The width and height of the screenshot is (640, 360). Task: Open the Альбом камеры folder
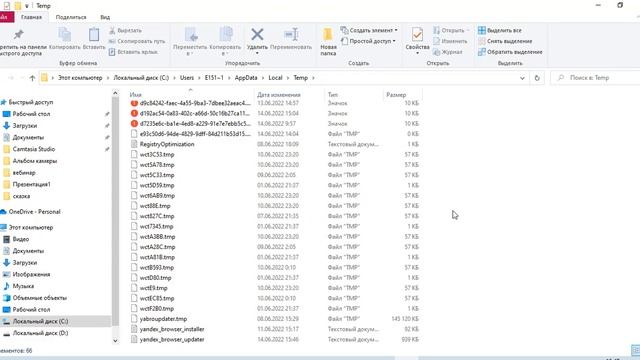click(35, 161)
